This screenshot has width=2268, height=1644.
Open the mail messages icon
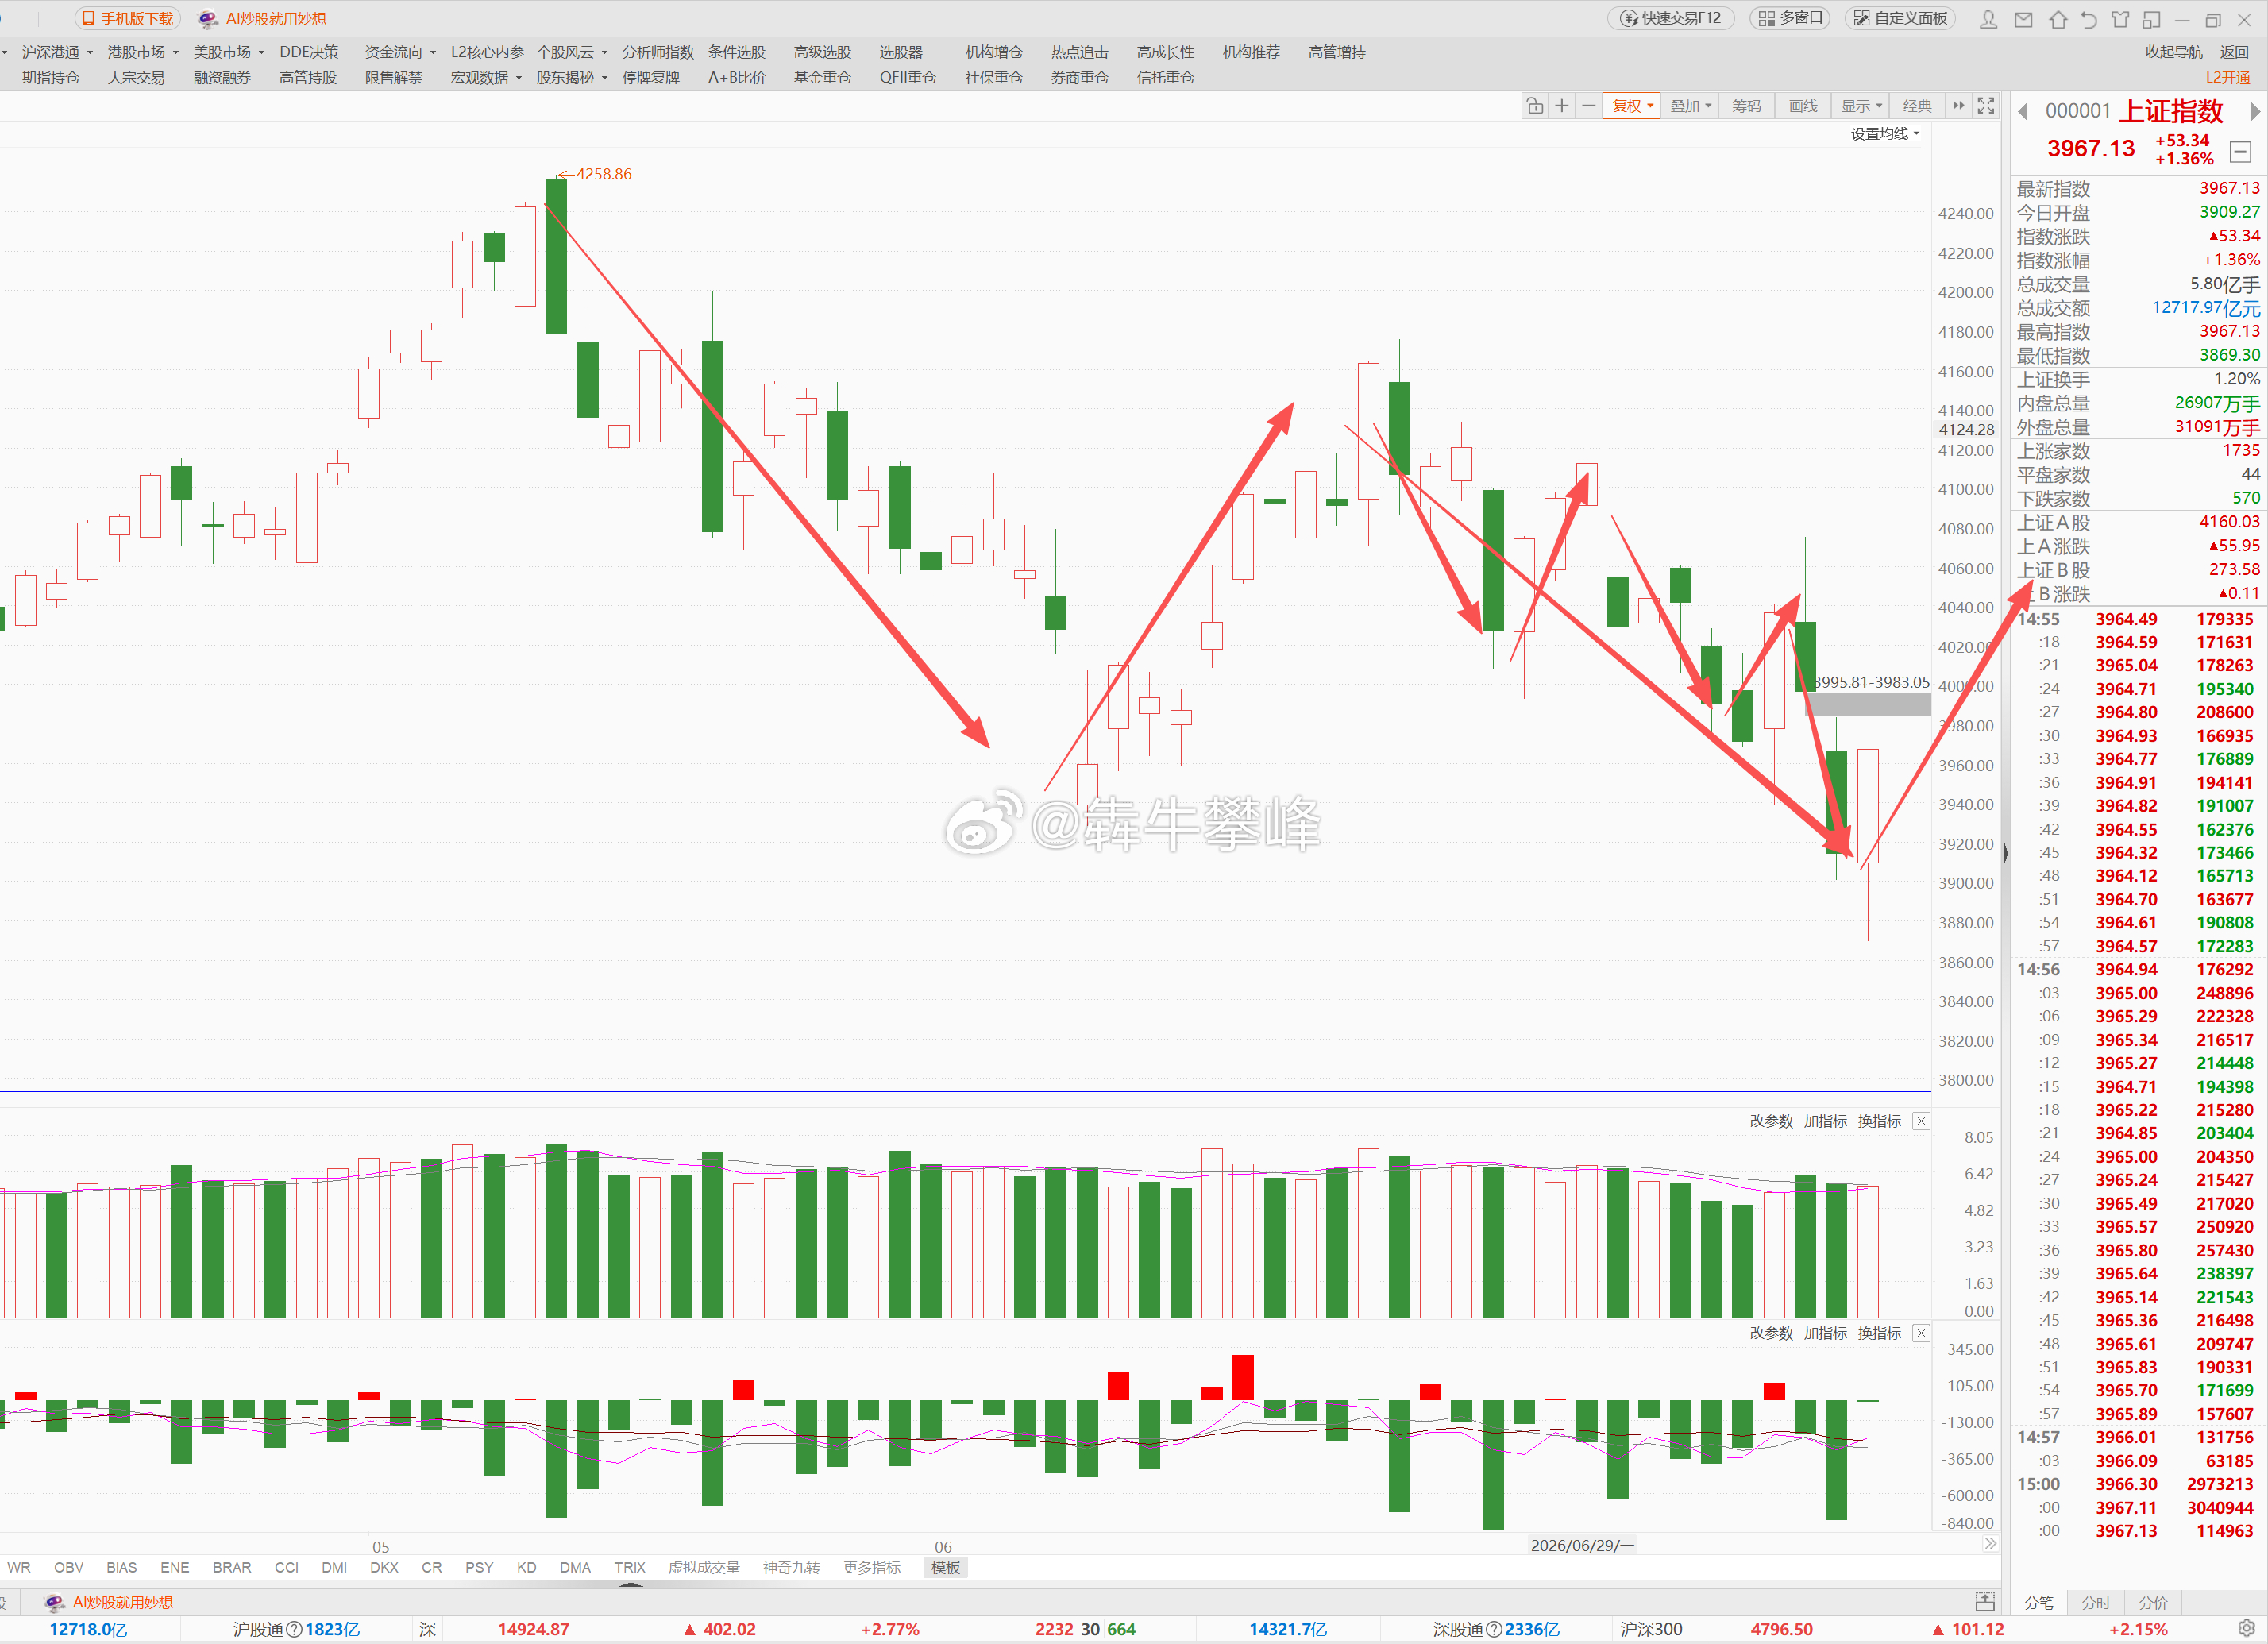click(x=2023, y=19)
